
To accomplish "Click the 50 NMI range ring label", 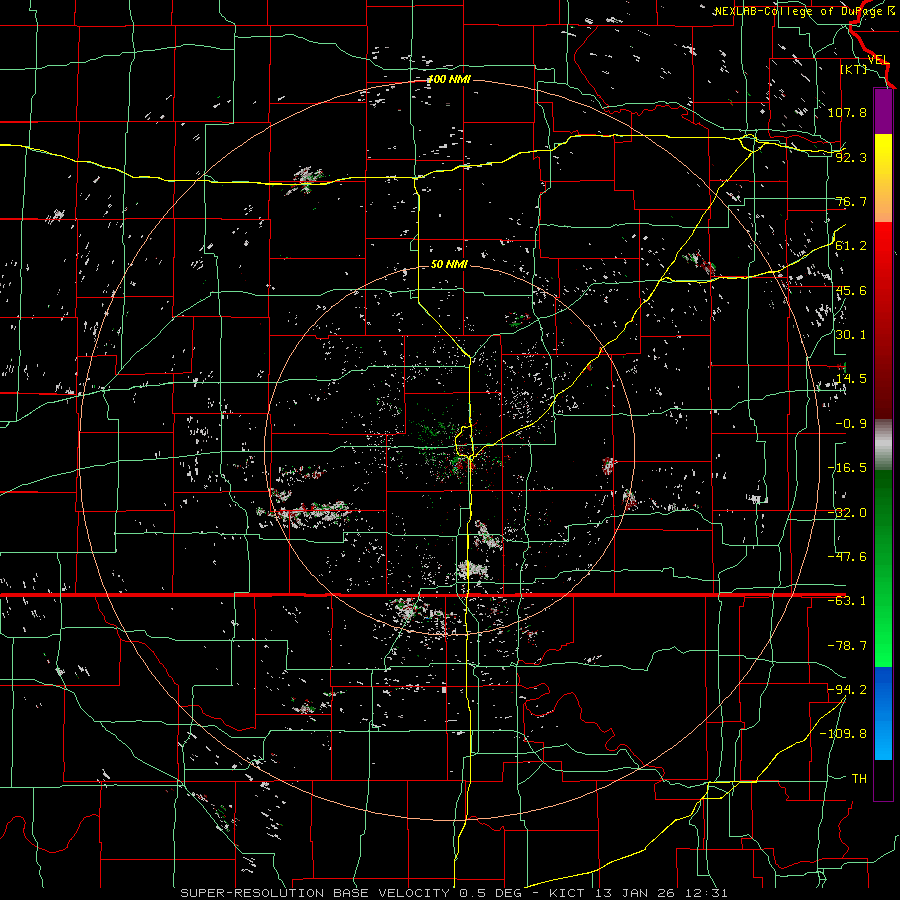I will pyautogui.click(x=449, y=265).
